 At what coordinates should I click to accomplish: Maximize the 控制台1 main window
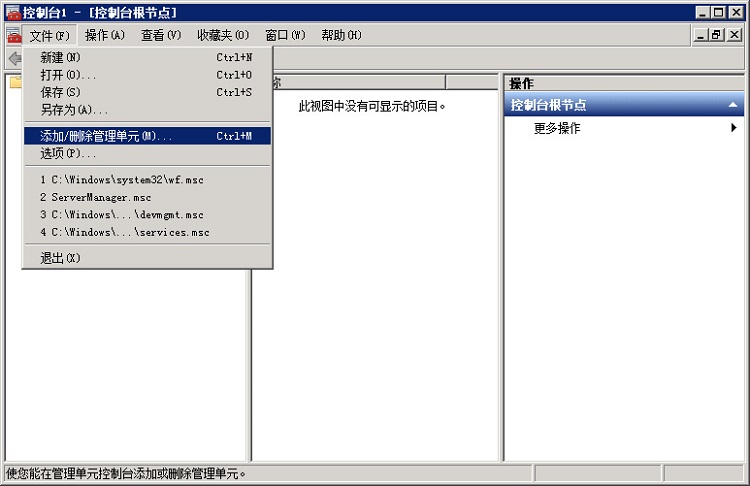coord(718,12)
